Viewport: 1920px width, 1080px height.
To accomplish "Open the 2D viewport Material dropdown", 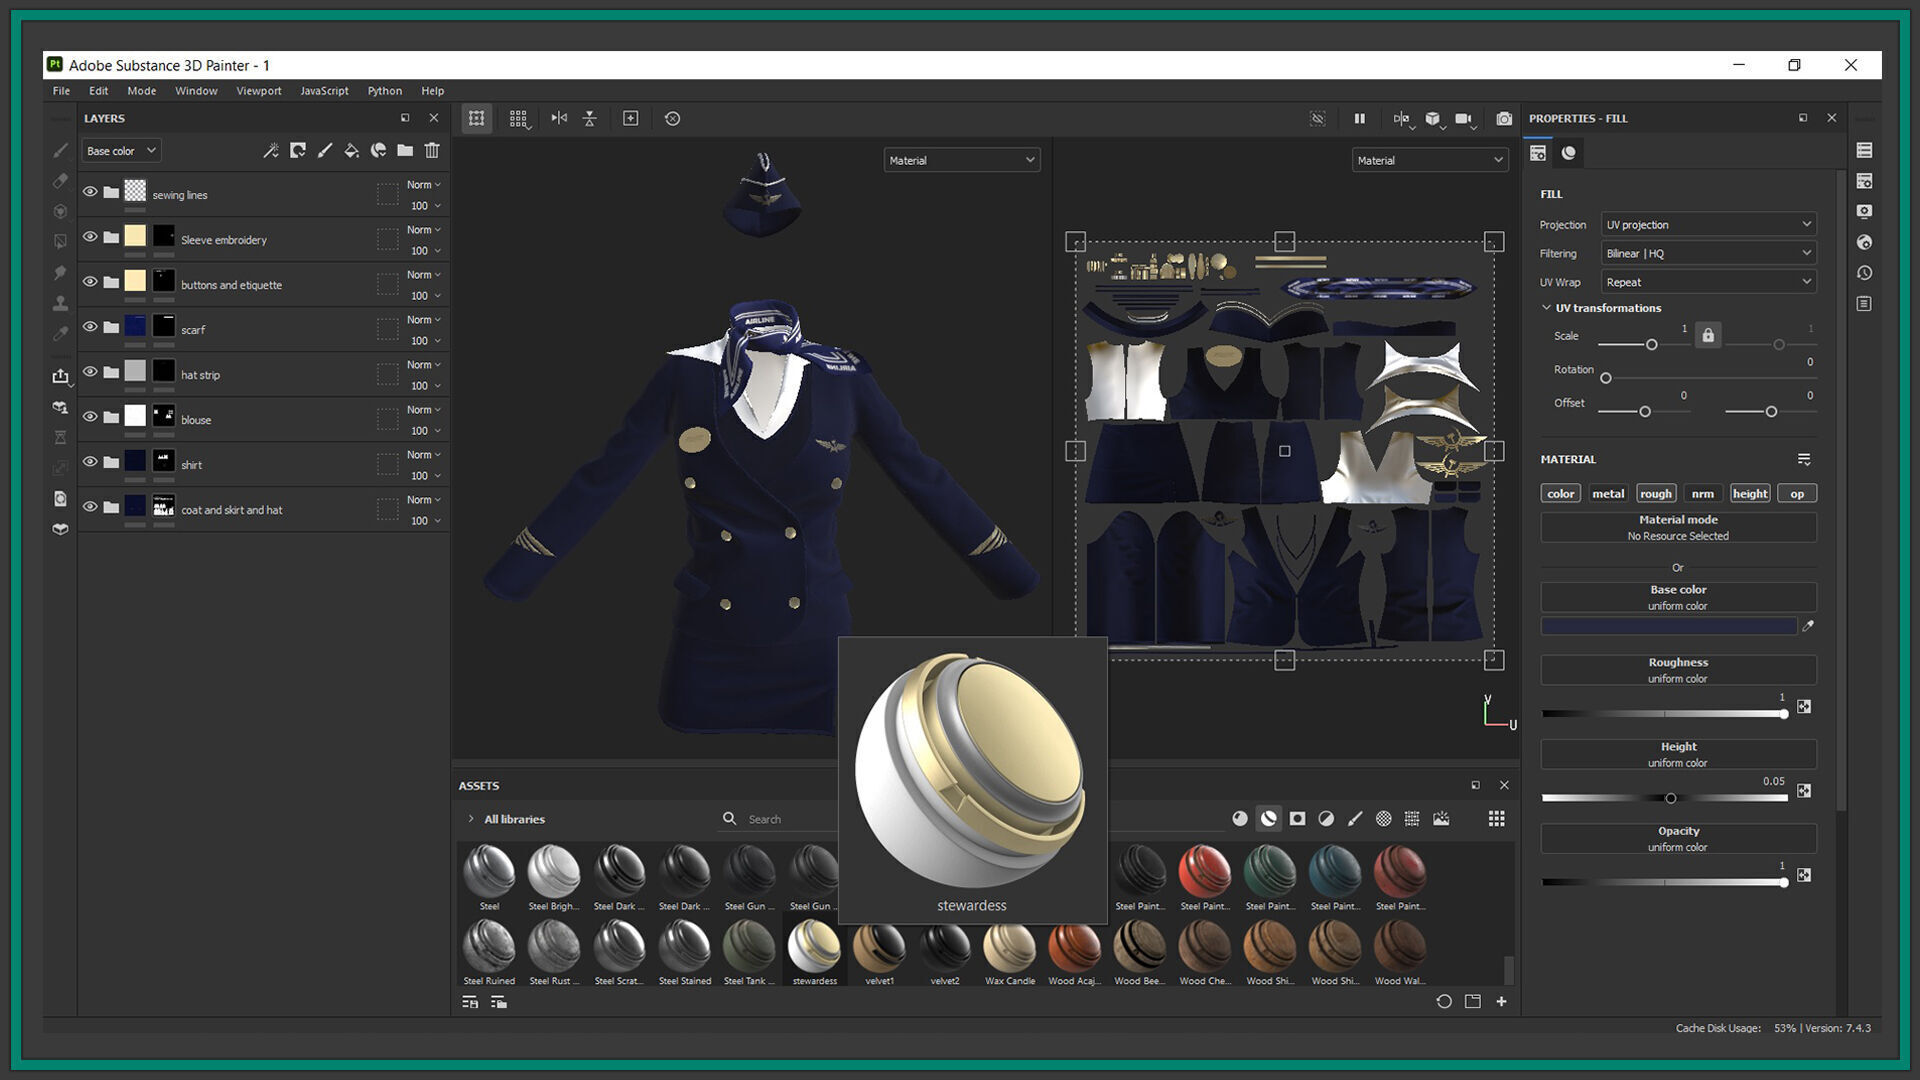I will [1430, 160].
